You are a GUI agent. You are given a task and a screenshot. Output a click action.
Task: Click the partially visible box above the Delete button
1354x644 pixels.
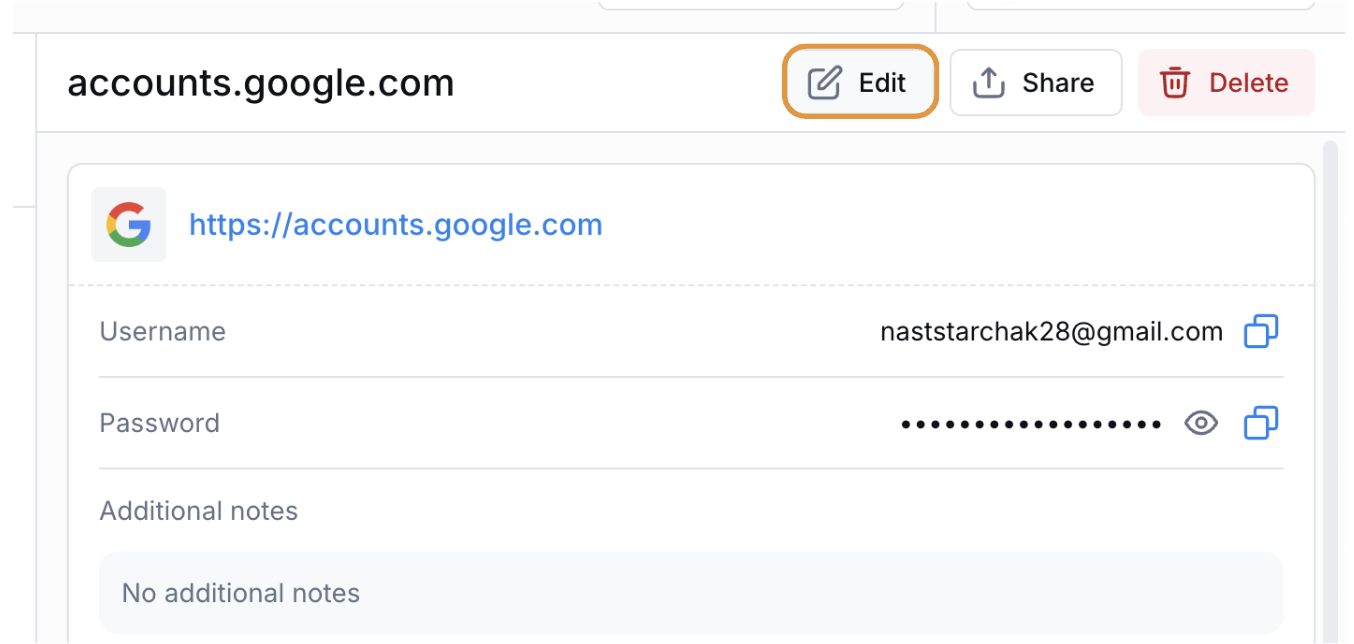(1141, 5)
